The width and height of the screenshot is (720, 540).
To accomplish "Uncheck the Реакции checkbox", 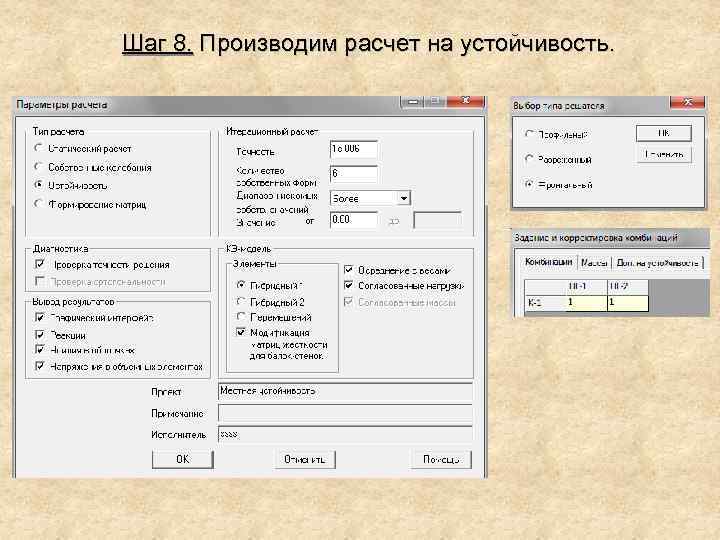I will [40, 335].
